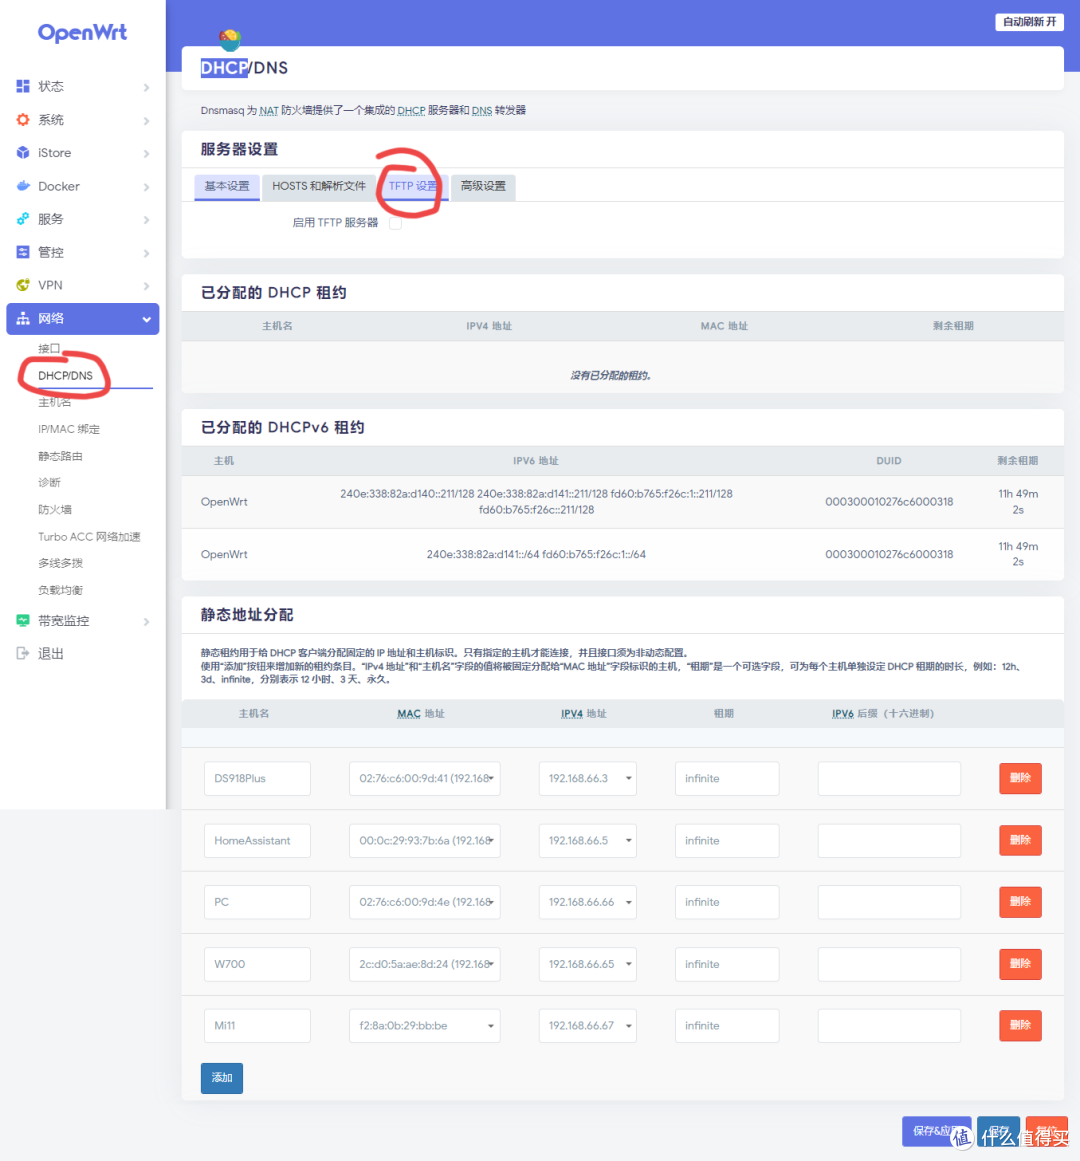
Task: Open the 高级设置 tab
Action: click(x=483, y=187)
